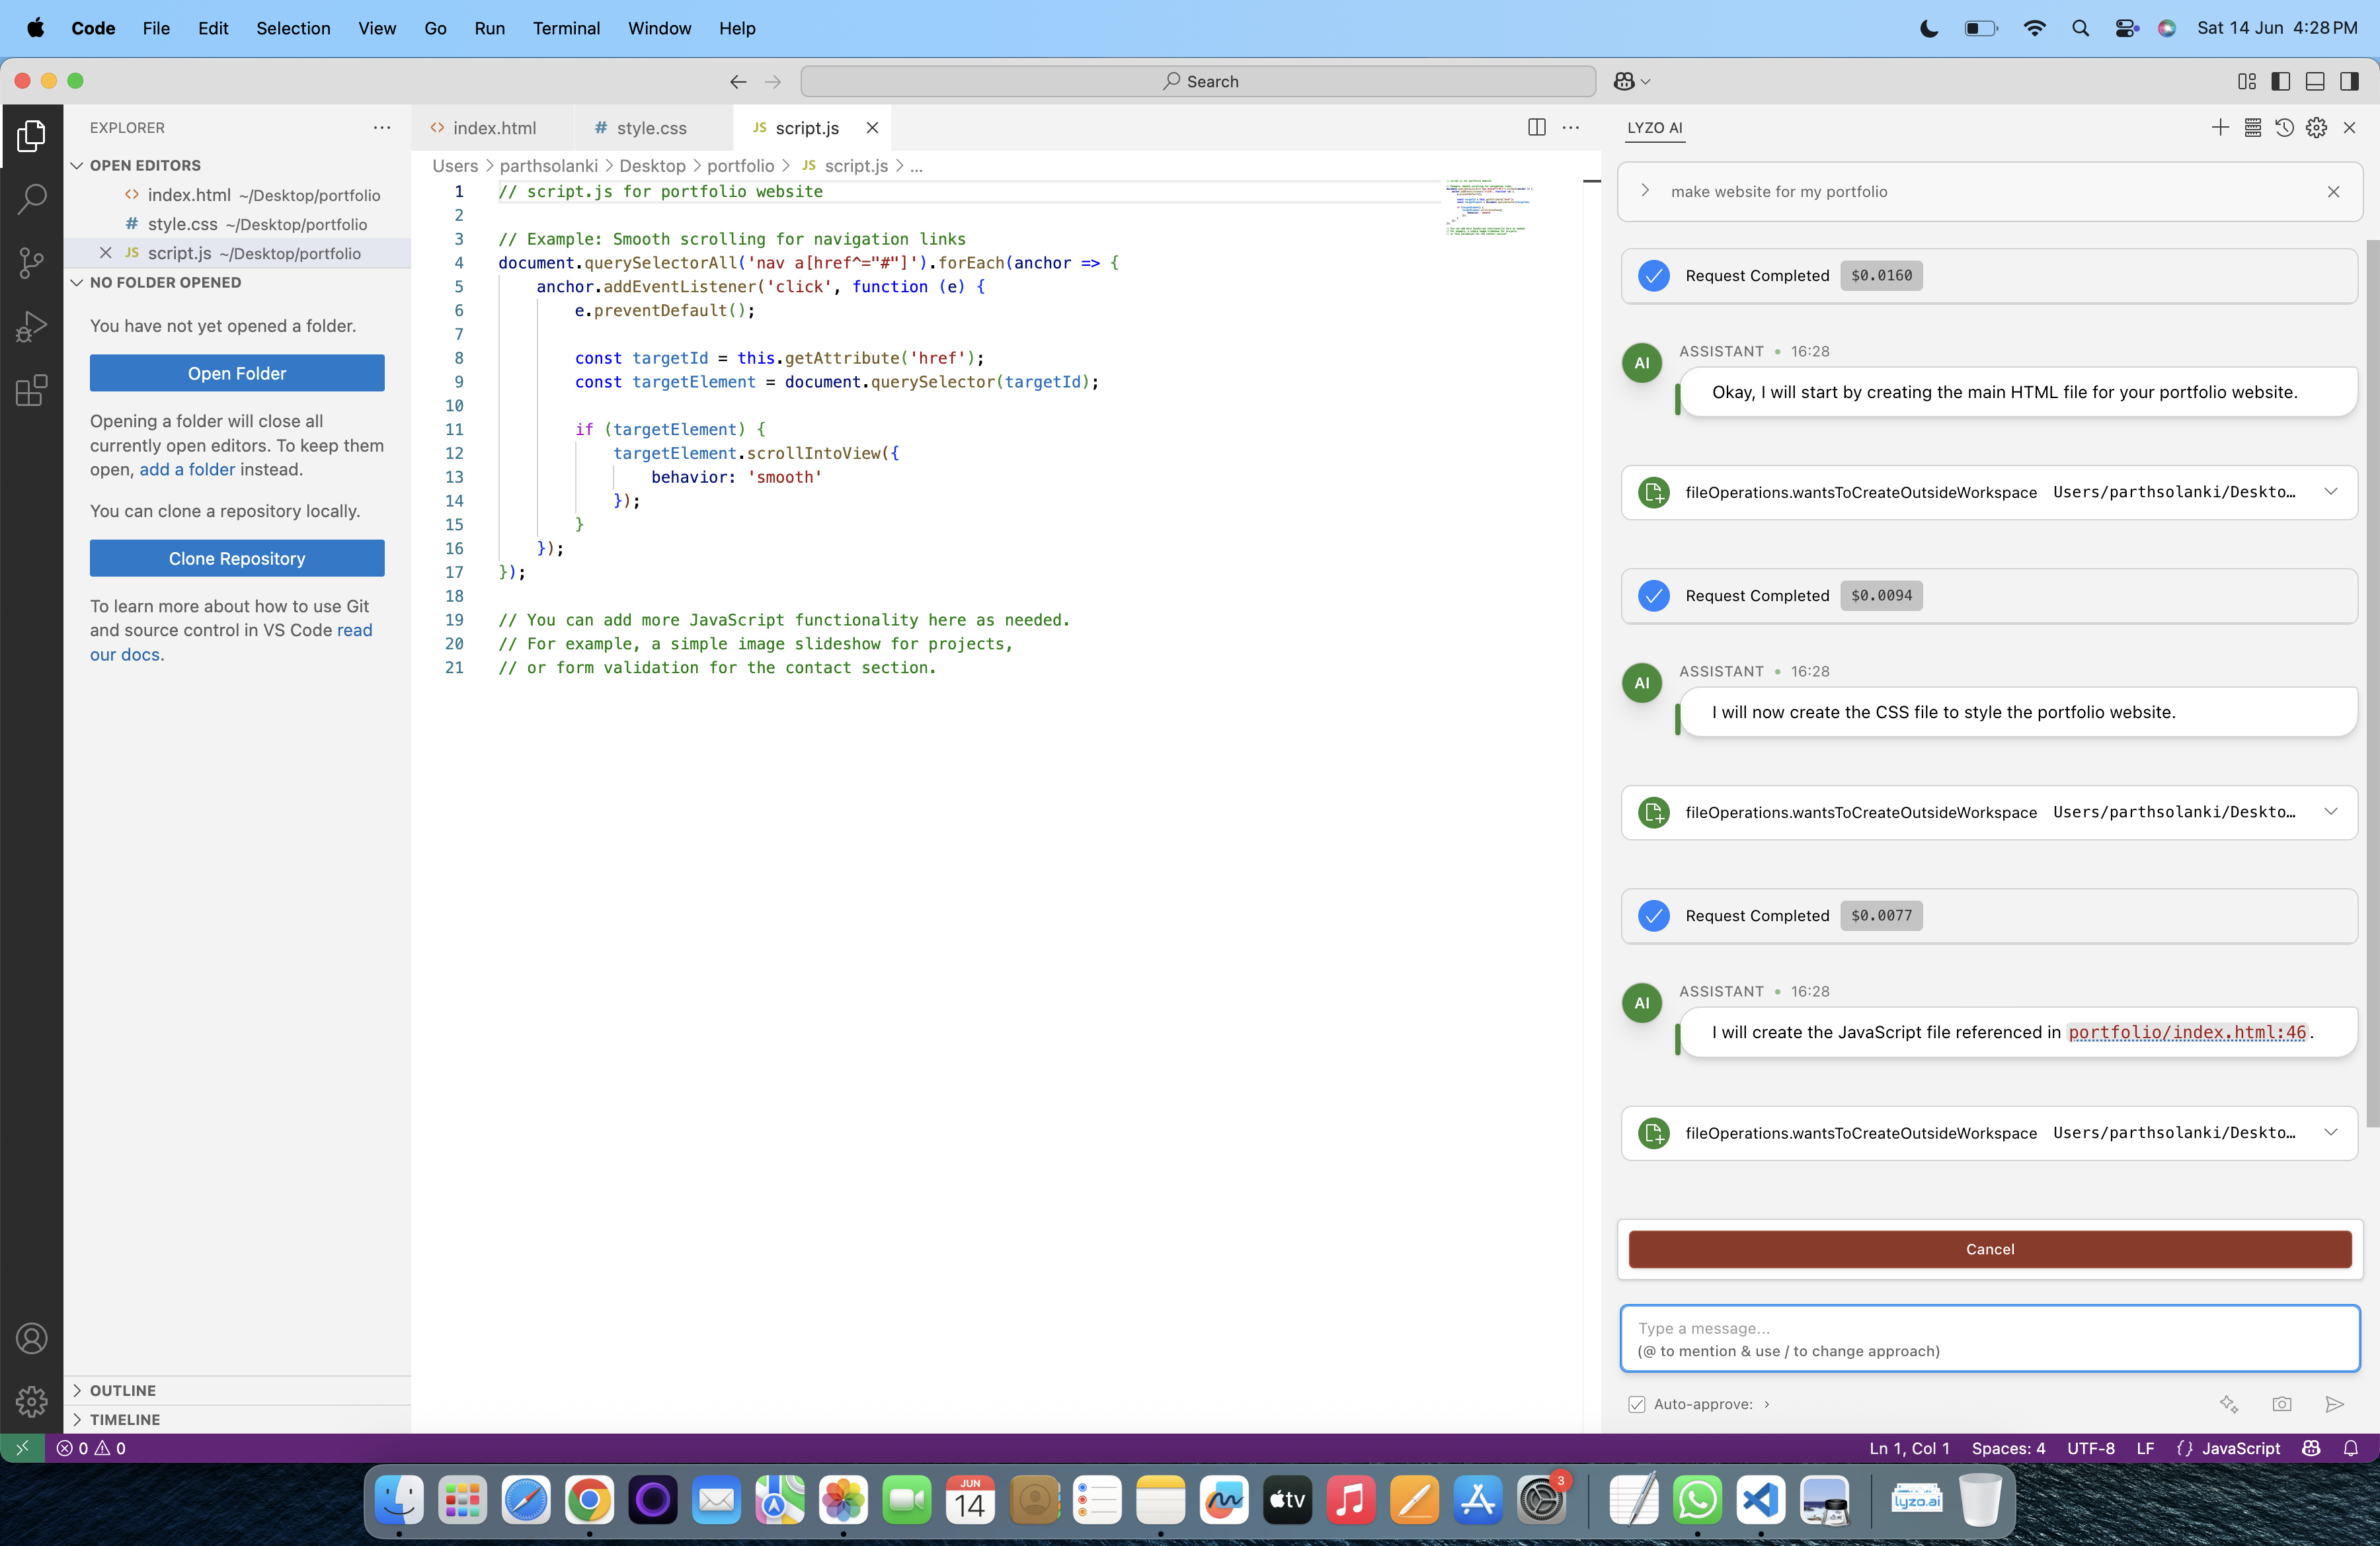Expand the Timeline section
Screen dimensions: 2380x1546
pyautogui.click(x=77, y=1419)
